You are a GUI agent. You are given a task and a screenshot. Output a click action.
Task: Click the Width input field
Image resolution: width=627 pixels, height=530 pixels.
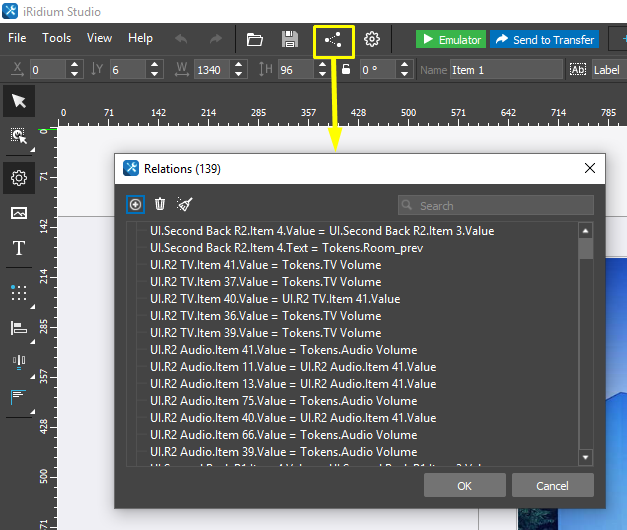coord(212,70)
